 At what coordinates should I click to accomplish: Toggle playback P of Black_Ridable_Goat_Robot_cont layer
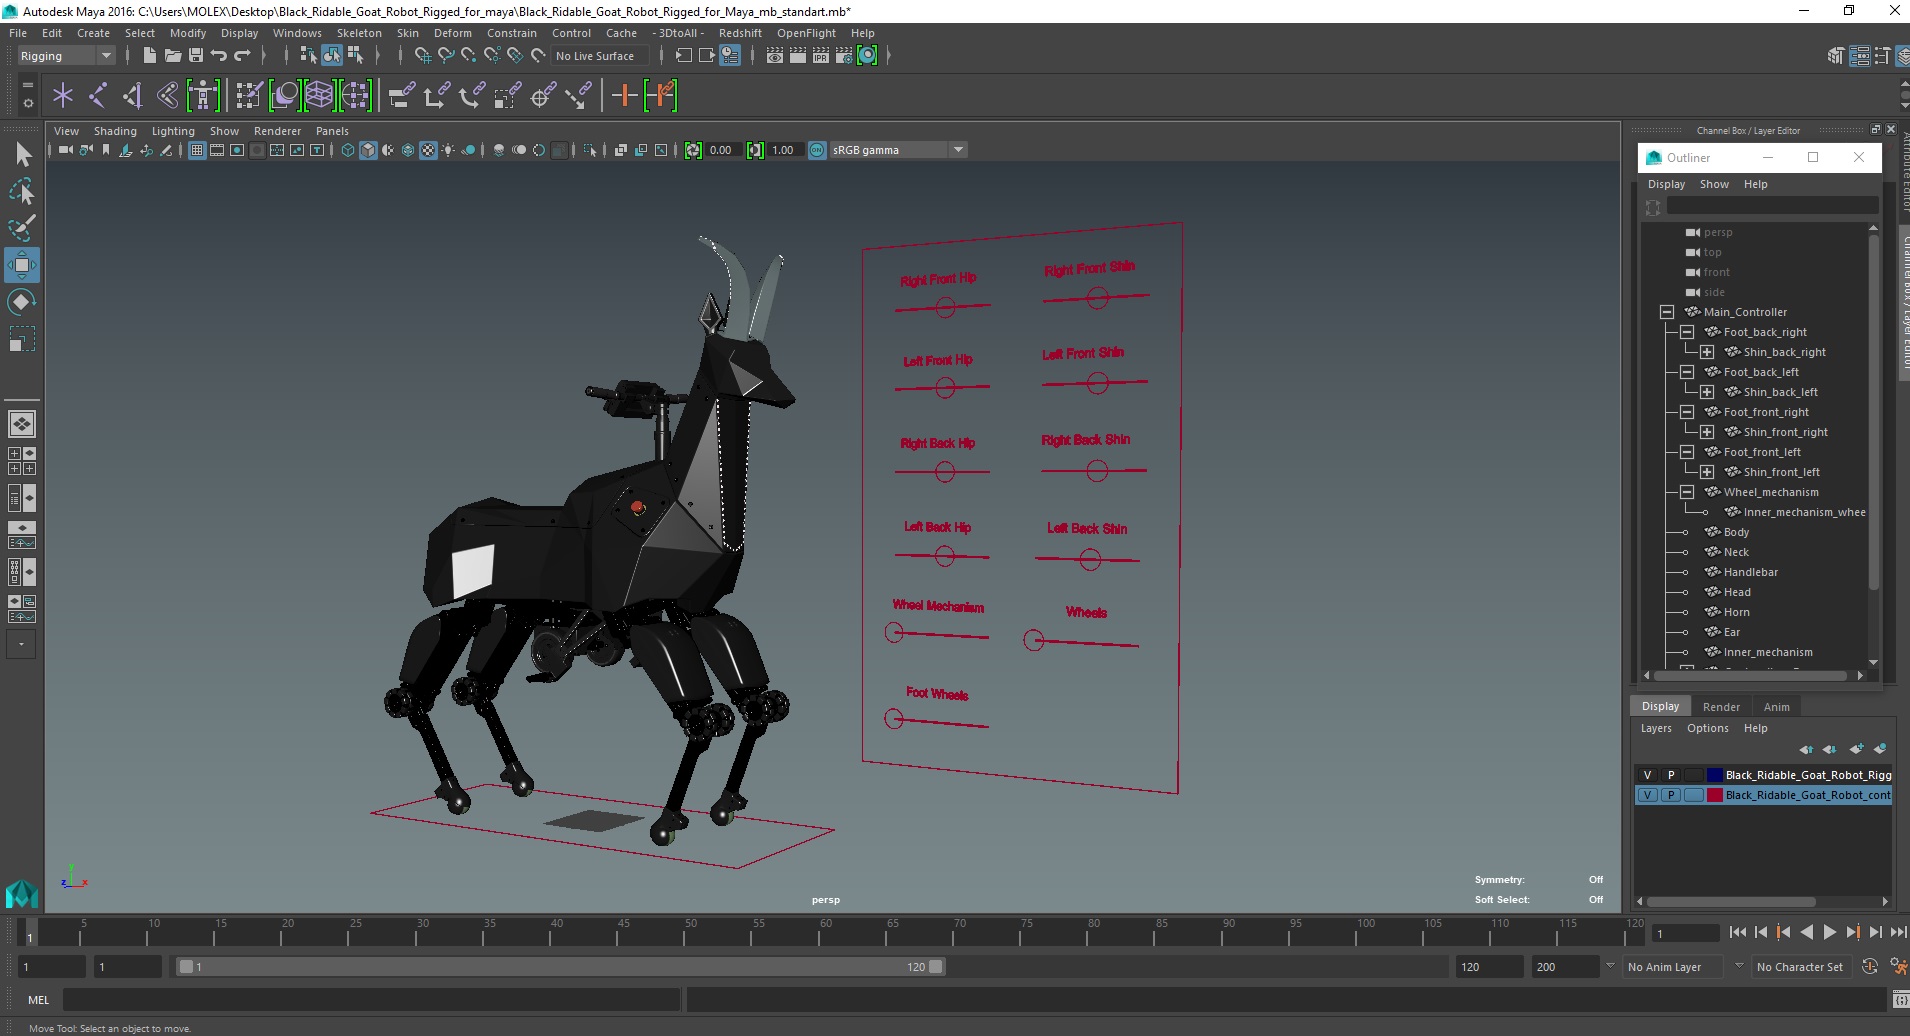(x=1670, y=795)
